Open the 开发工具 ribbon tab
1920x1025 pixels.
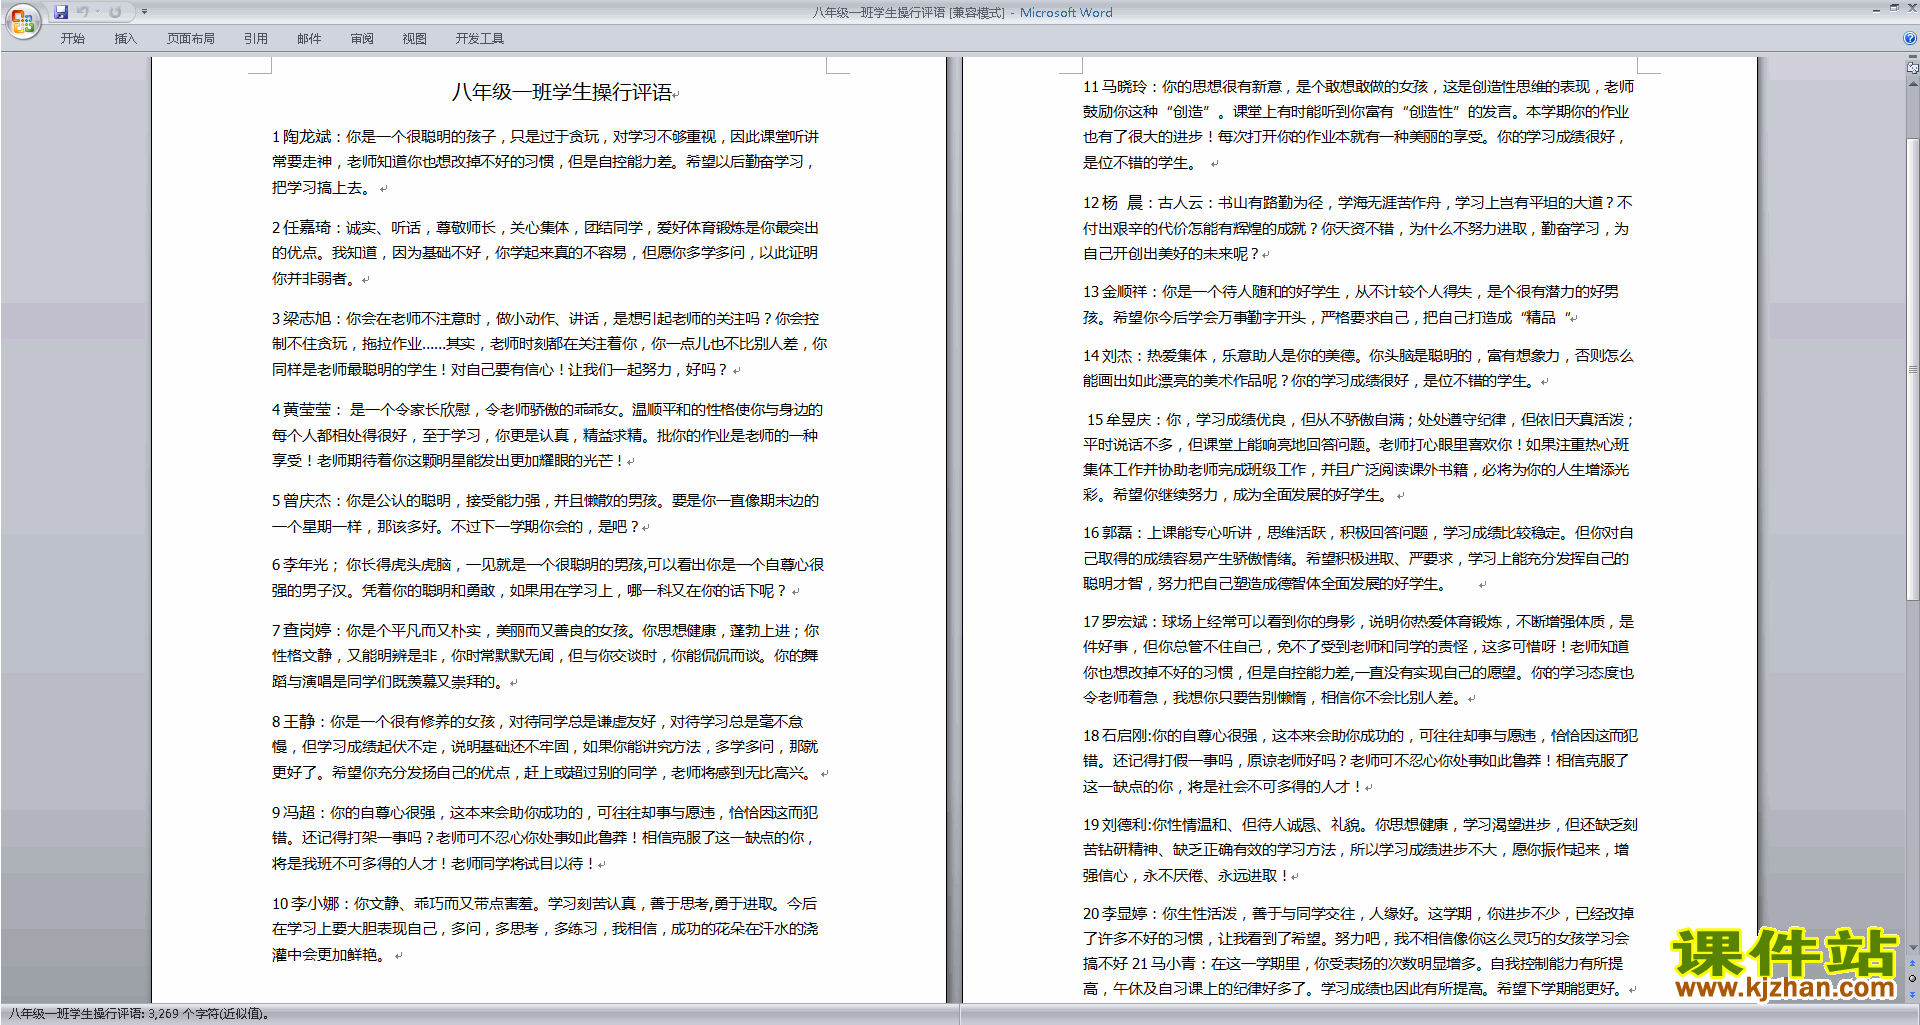click(480, 39)
